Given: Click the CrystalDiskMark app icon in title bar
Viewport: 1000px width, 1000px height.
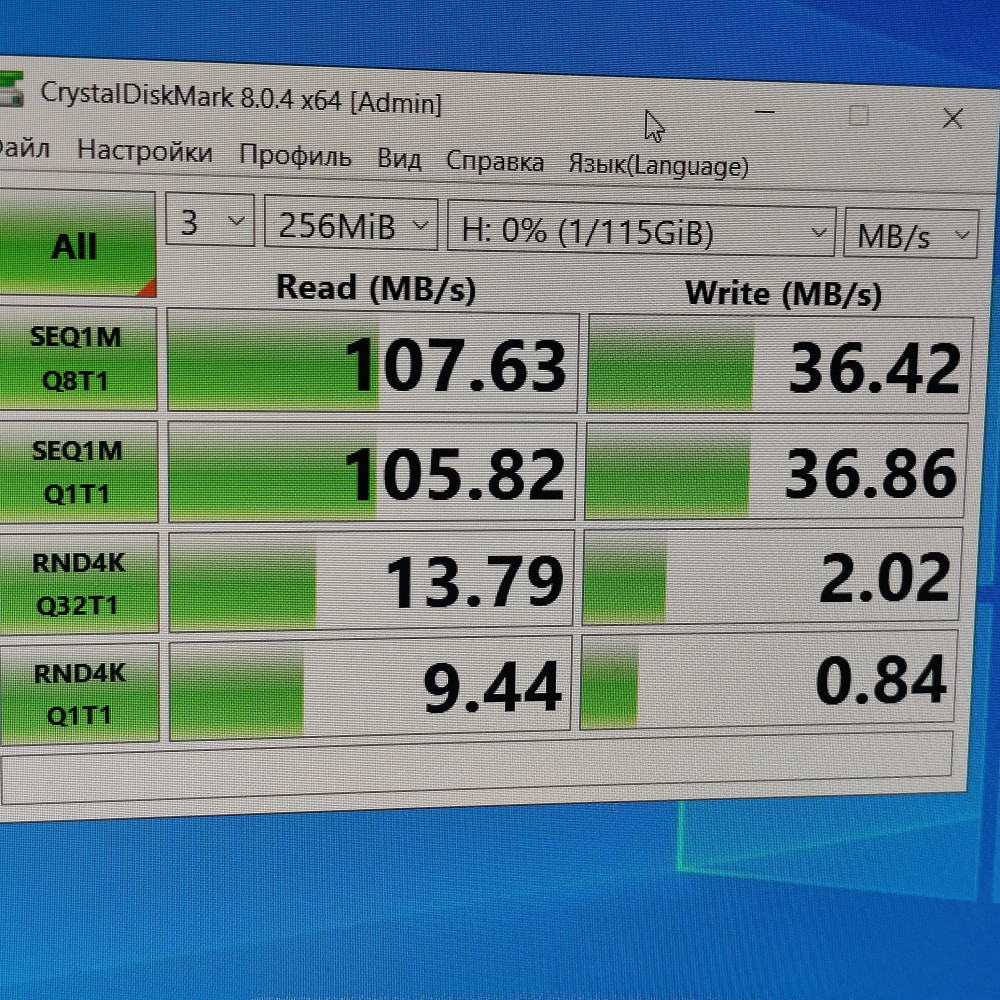Looking at the screenshot, I should 10,89.
